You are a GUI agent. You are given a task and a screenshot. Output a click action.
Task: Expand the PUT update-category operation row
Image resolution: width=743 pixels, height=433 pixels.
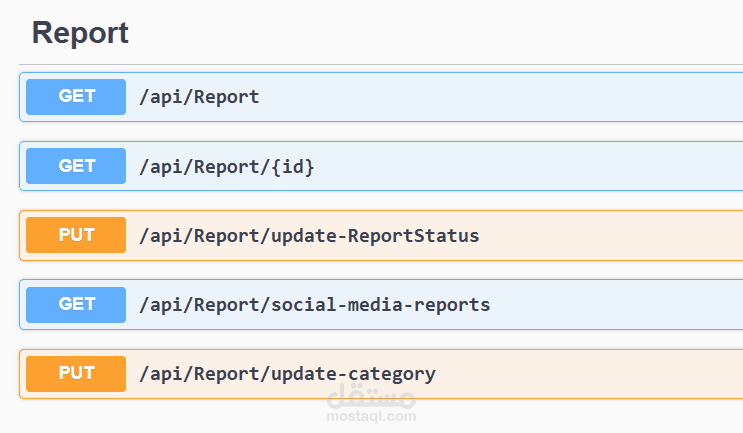600,374
